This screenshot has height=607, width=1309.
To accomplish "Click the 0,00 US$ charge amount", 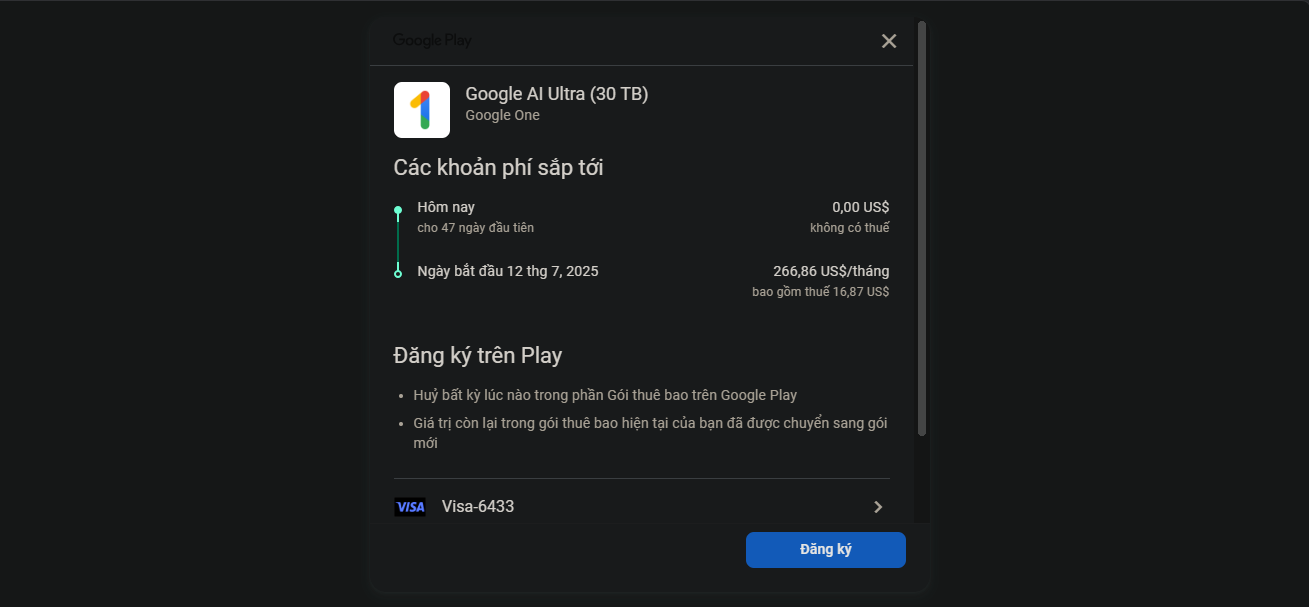I will coord(861,207).
